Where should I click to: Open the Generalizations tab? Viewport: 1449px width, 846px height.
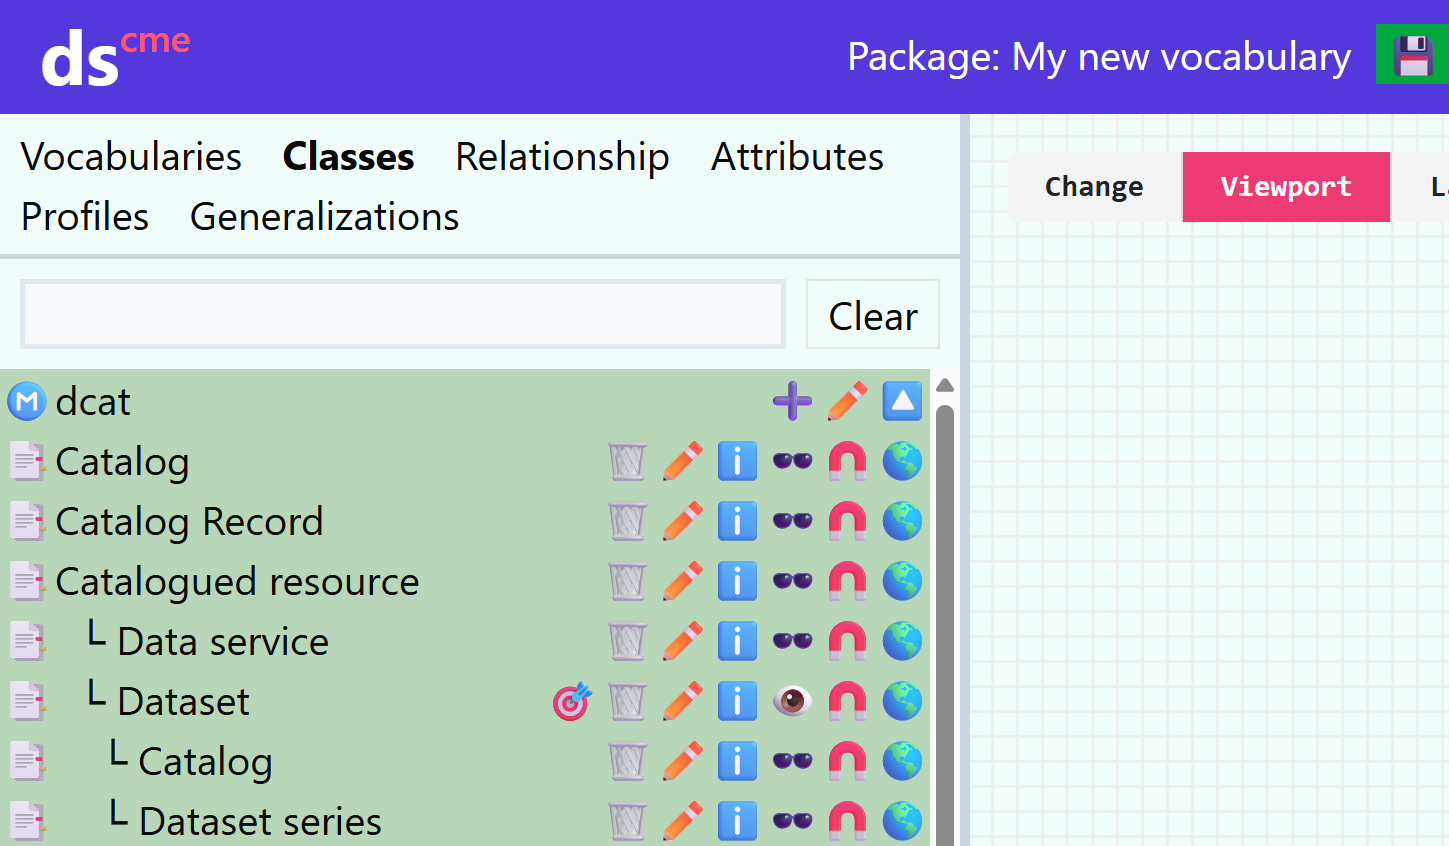tap(324, 217)
